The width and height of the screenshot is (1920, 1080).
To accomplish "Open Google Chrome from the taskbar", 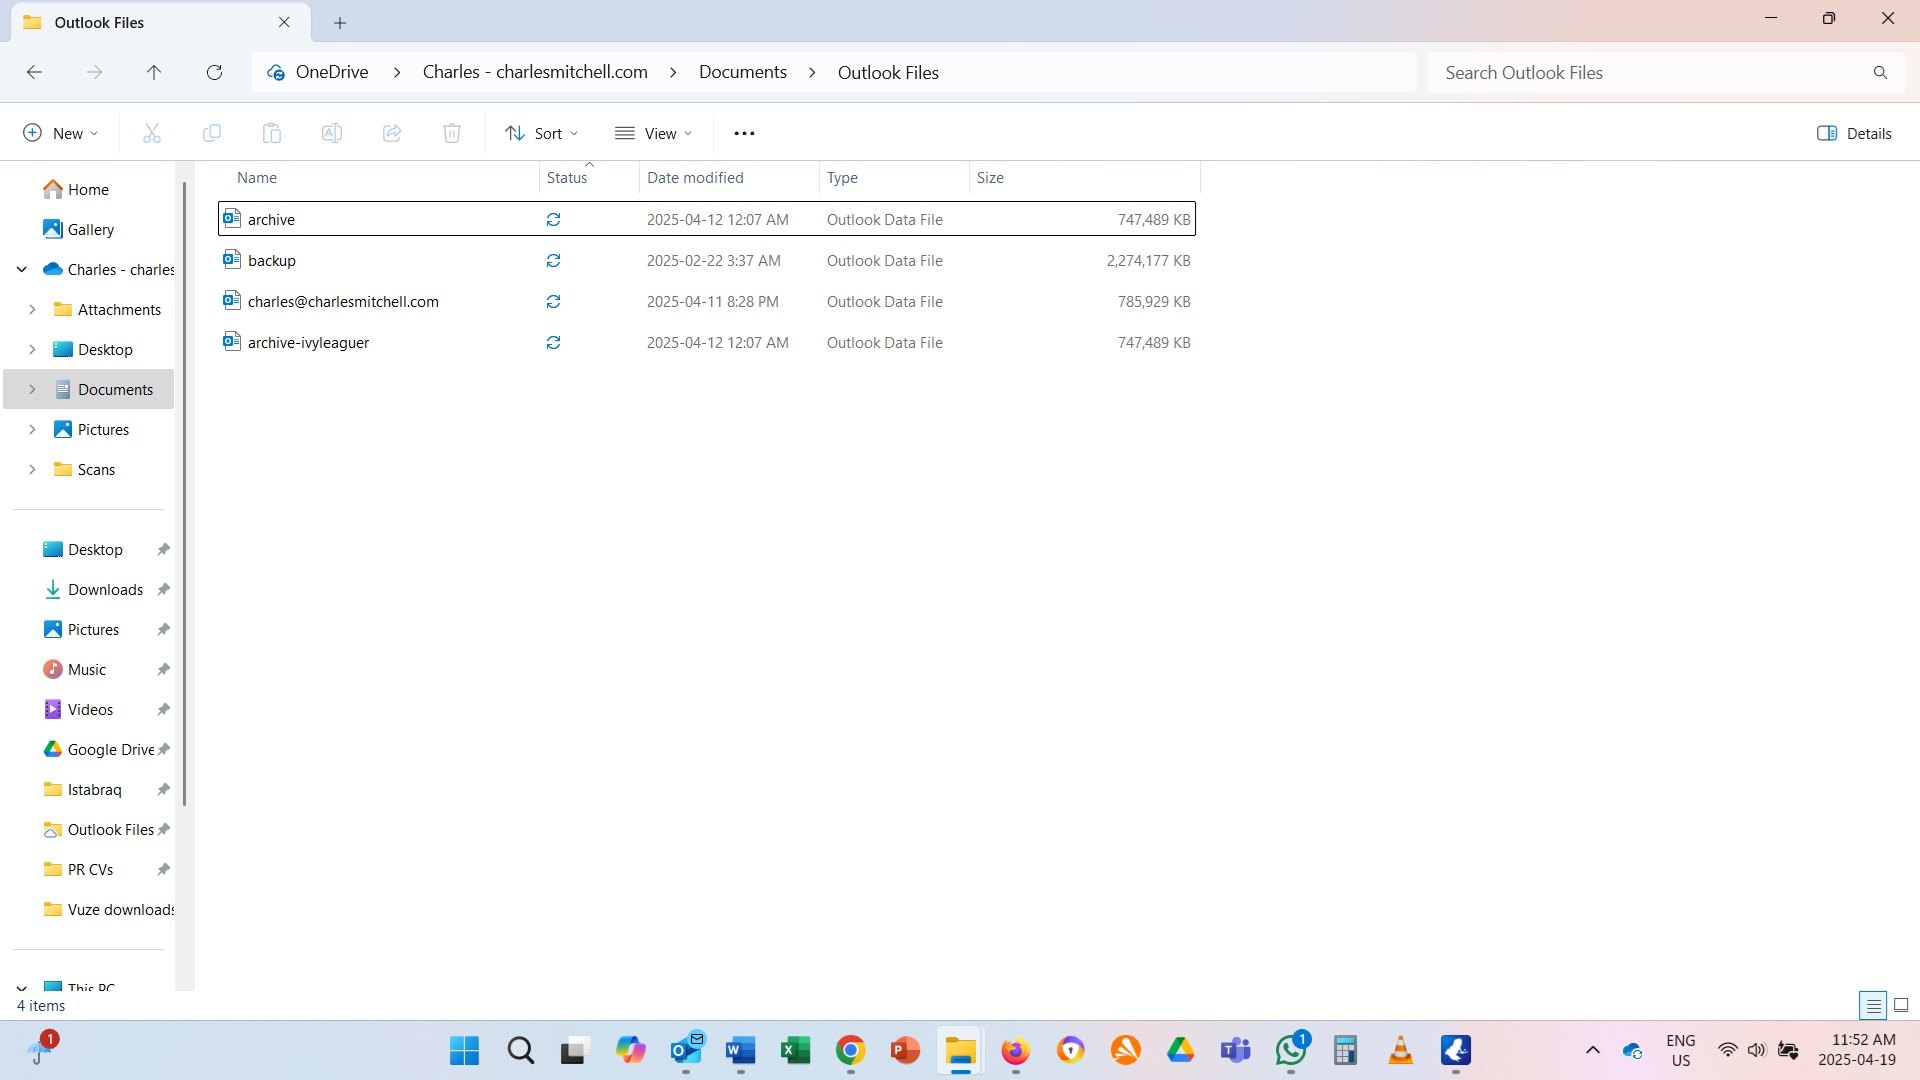I will pos(850,1050).
